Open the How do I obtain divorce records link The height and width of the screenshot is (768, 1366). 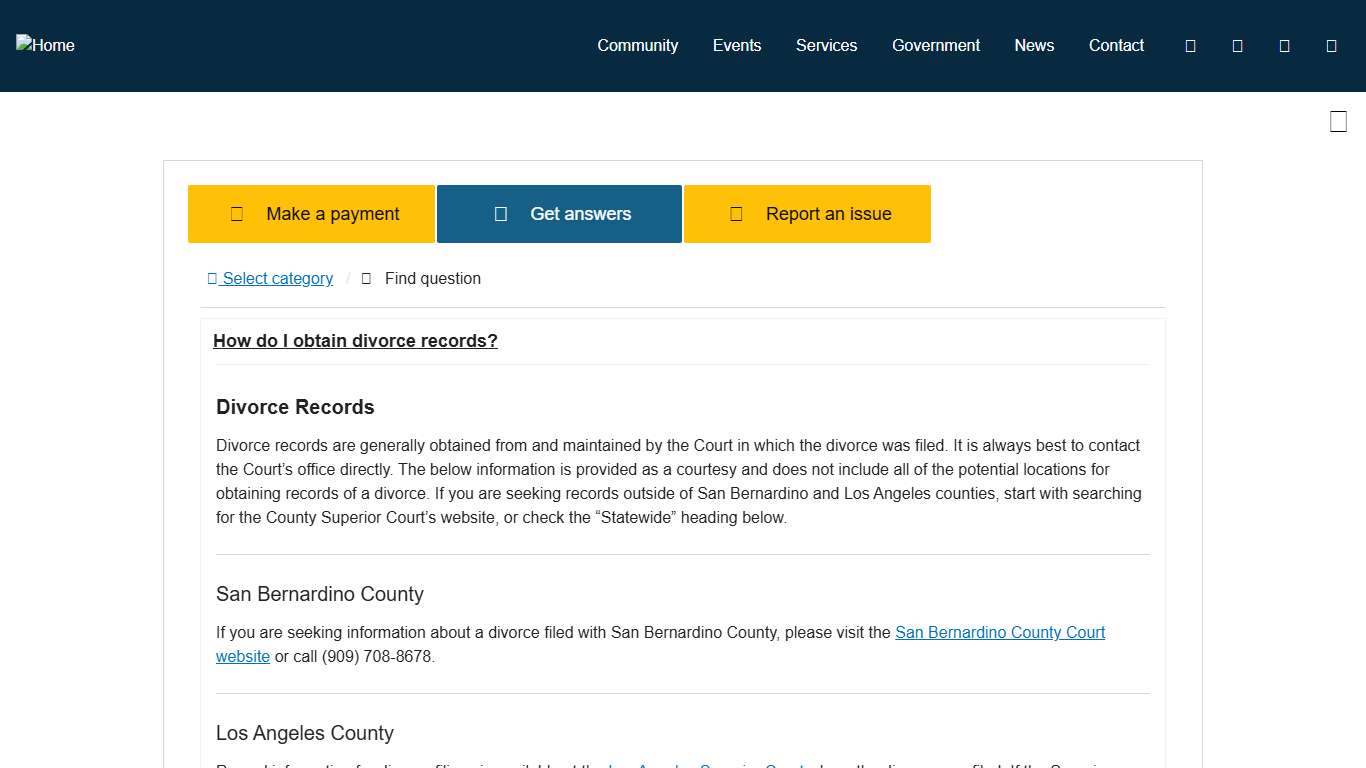point(355,340)
